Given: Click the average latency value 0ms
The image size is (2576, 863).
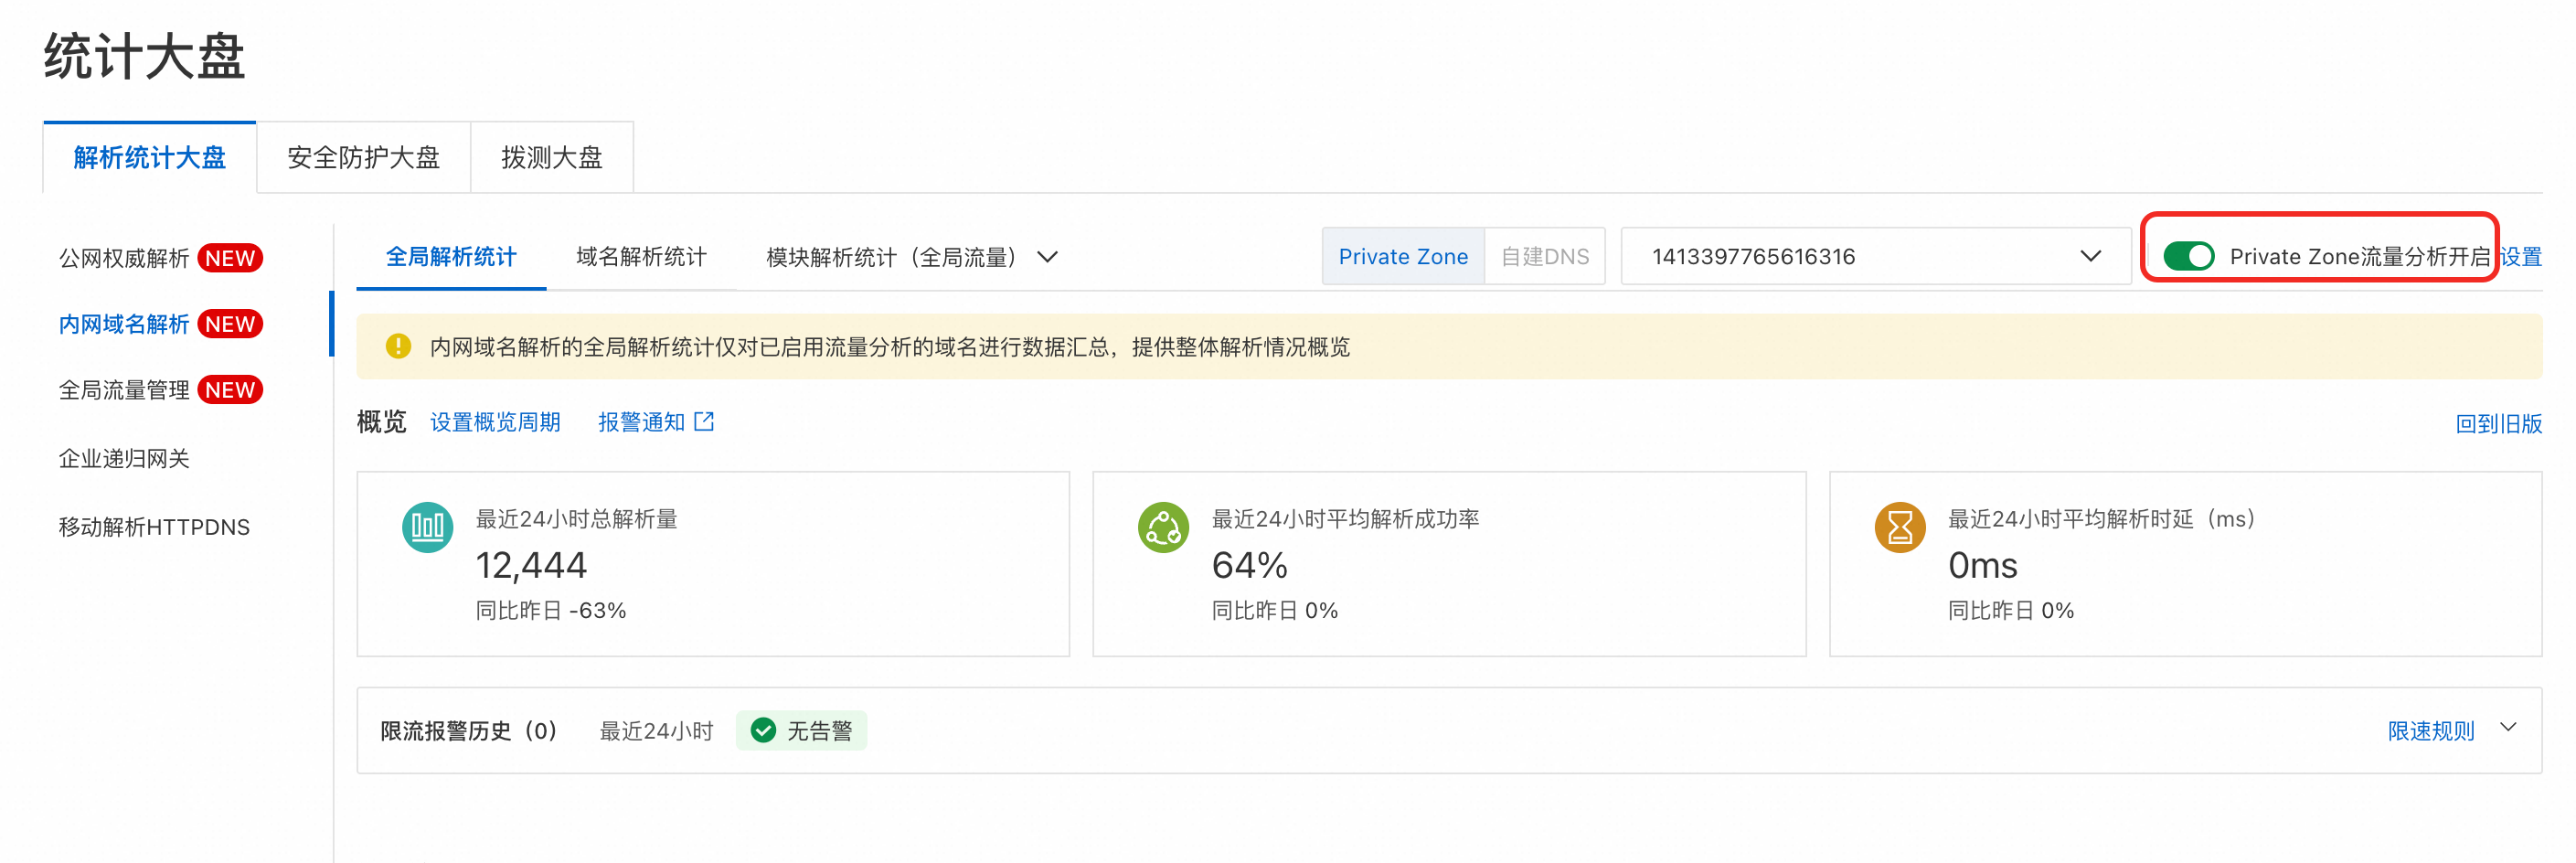Looking at the screenshot, I should (x=1982, y=565).
